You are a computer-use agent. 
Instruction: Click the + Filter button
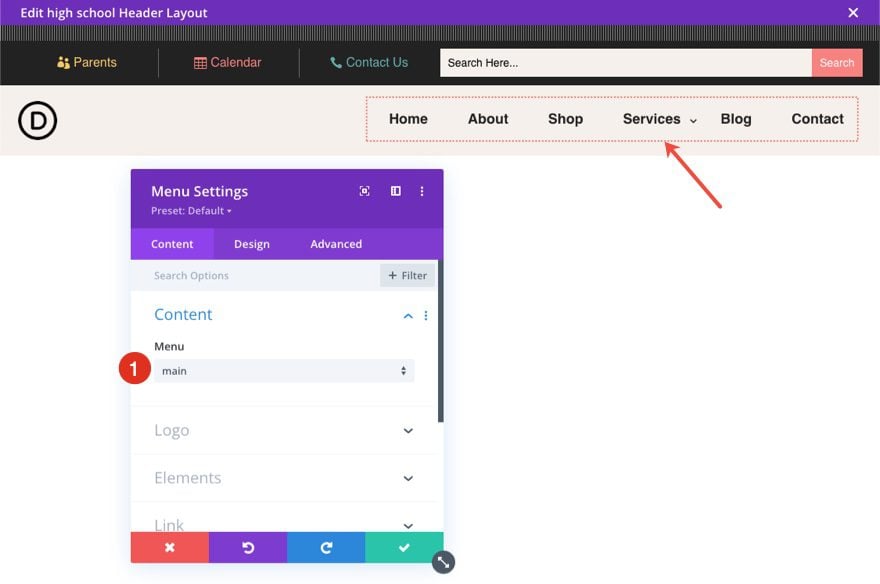(x=407, y=275)
